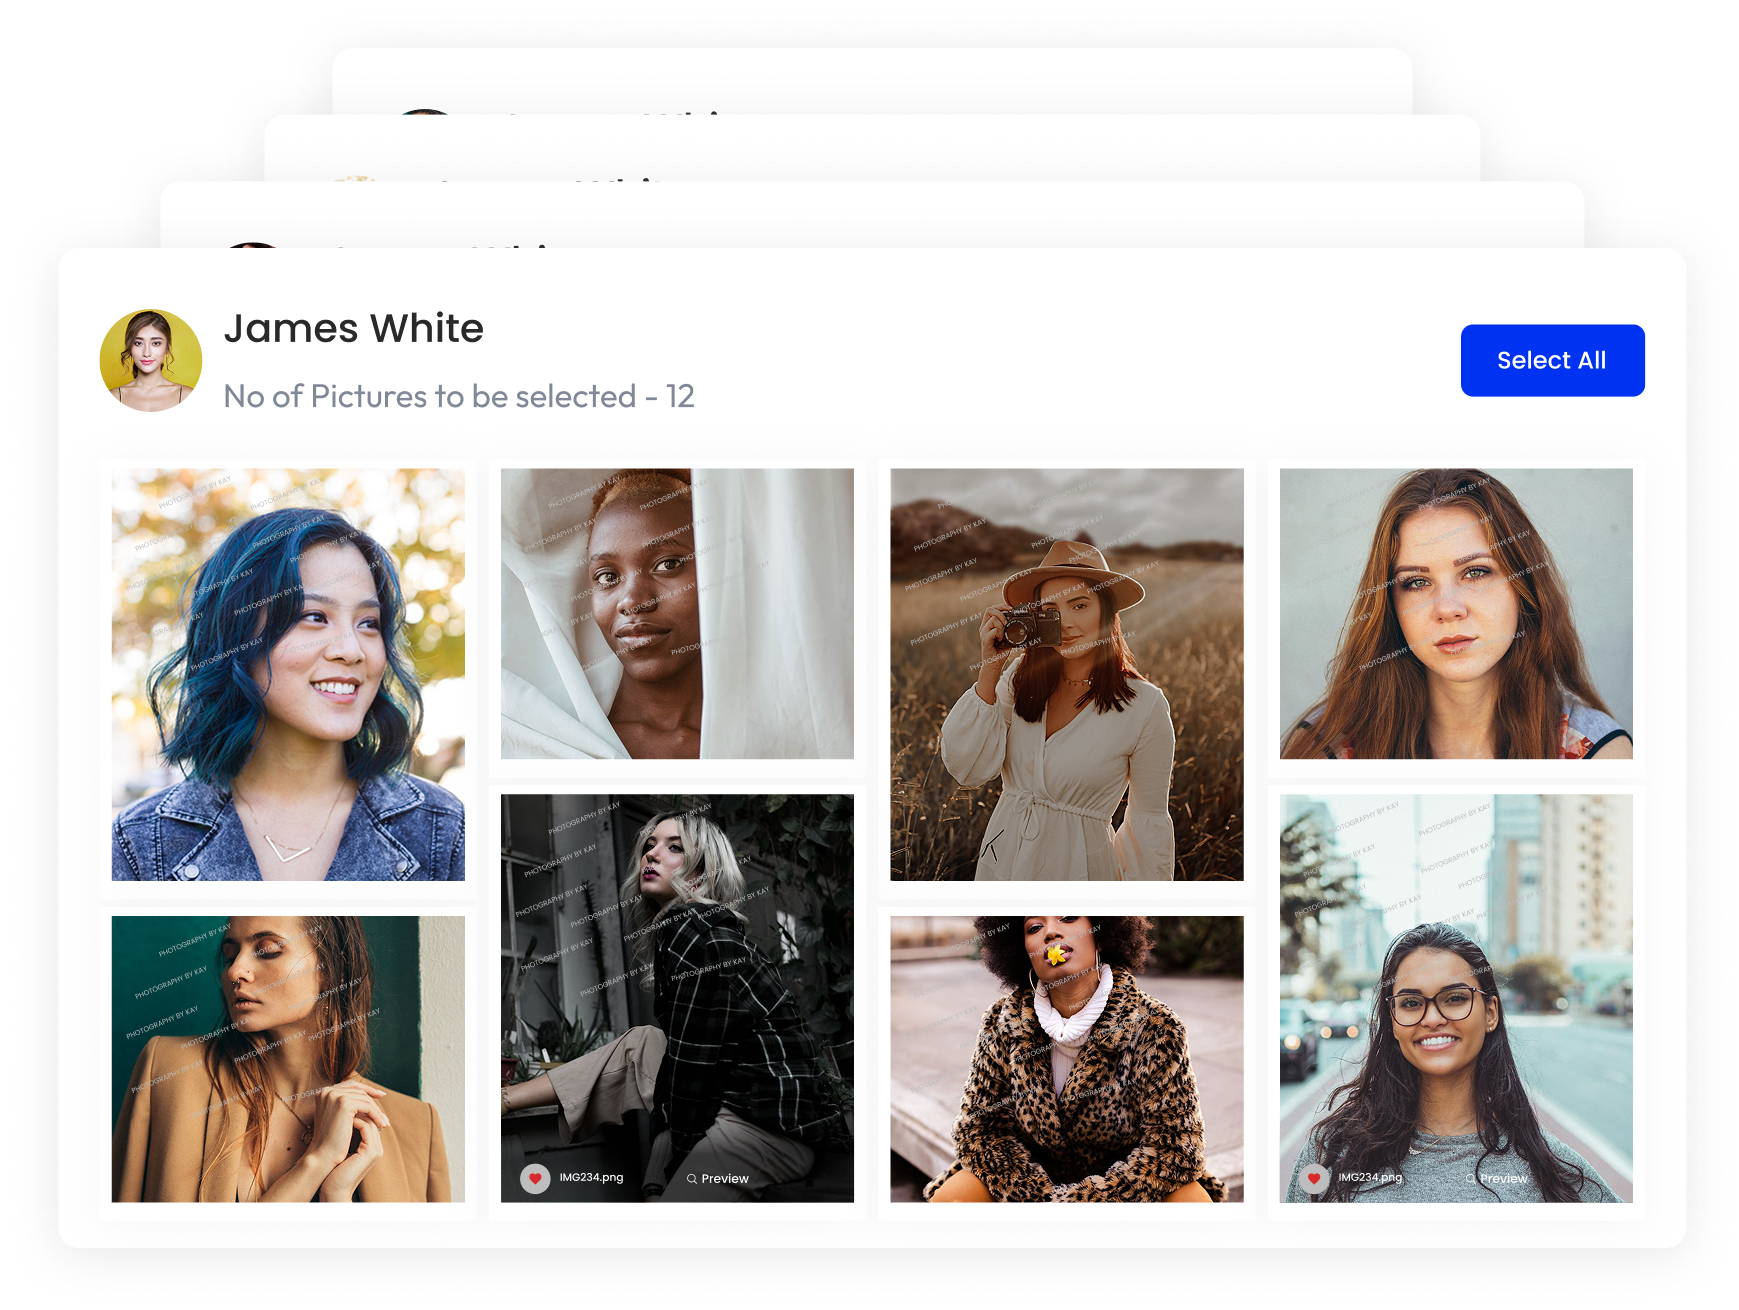Open Preview link on the city street photo
This screenshot has height=1310, width=1739.
click(x=1503, y=1179)
